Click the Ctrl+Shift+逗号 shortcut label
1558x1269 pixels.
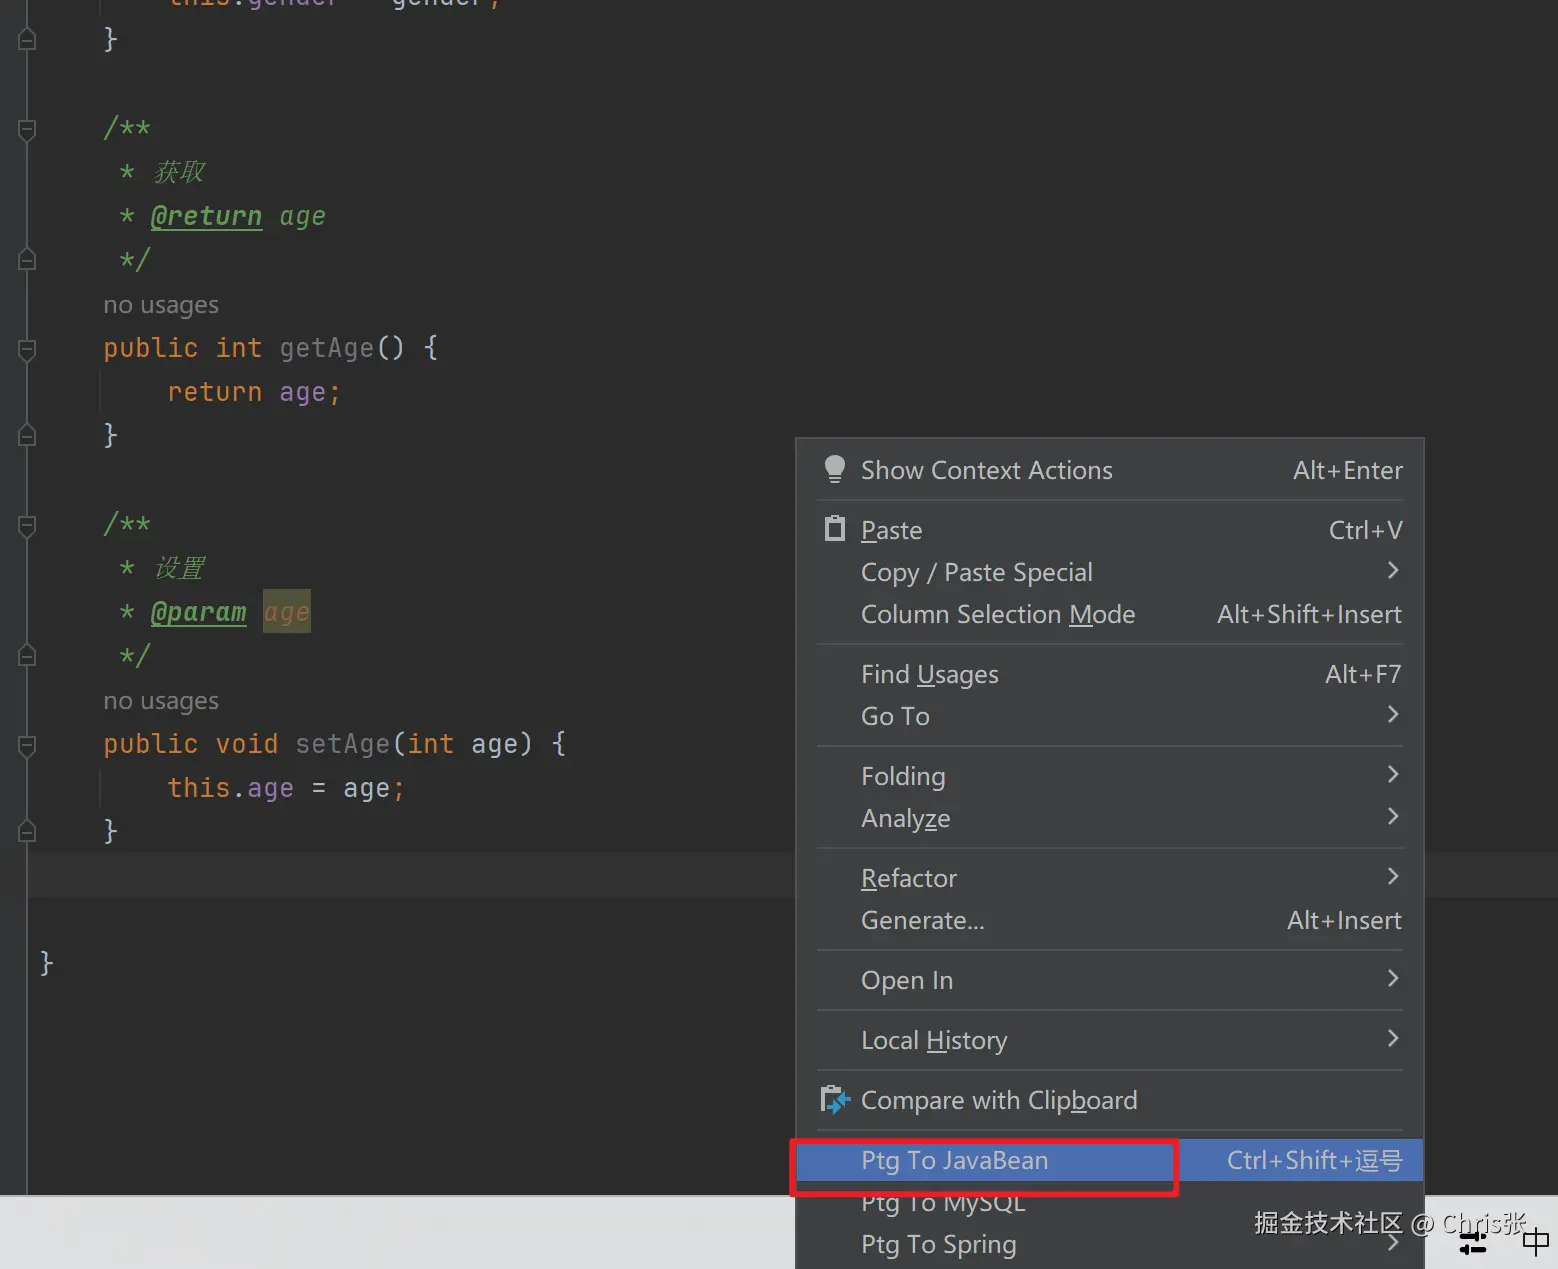[1314, 1160]
